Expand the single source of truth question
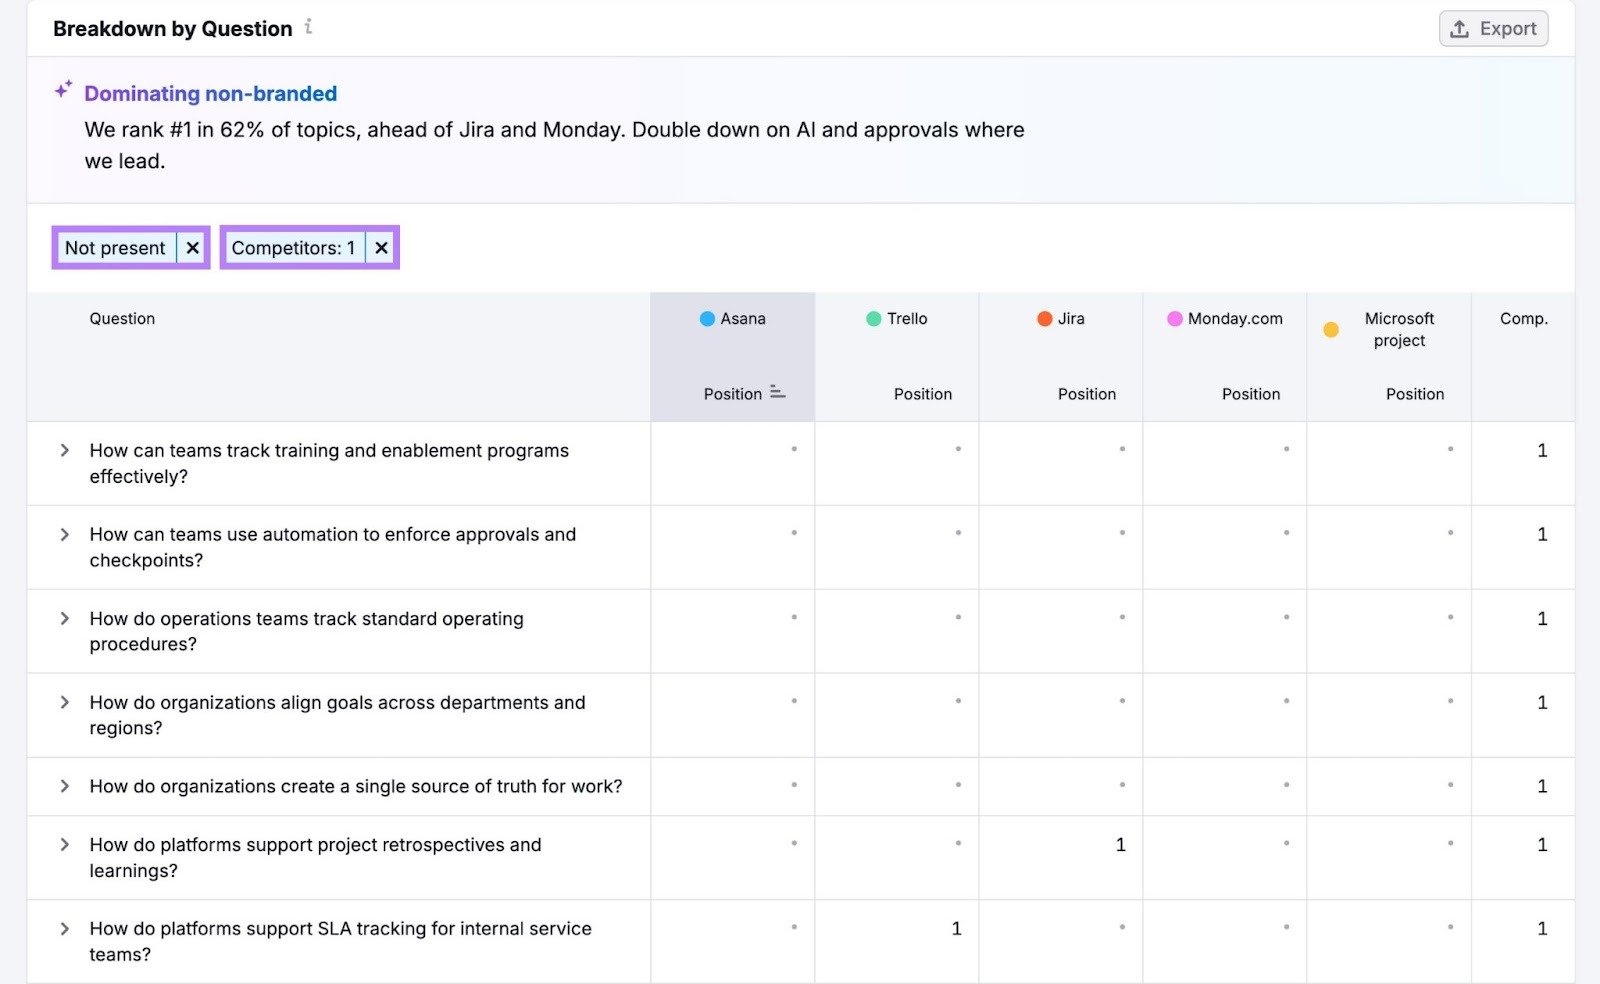 pos(63,786)
